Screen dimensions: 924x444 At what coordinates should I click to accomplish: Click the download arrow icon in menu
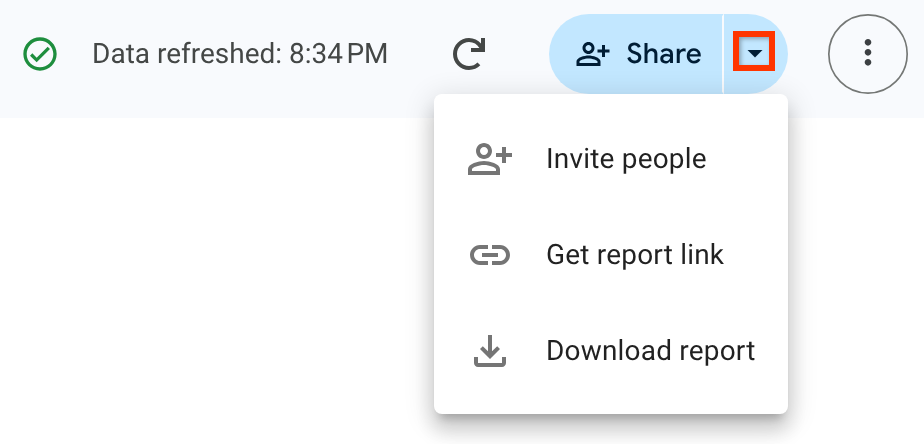coord(489,351)
